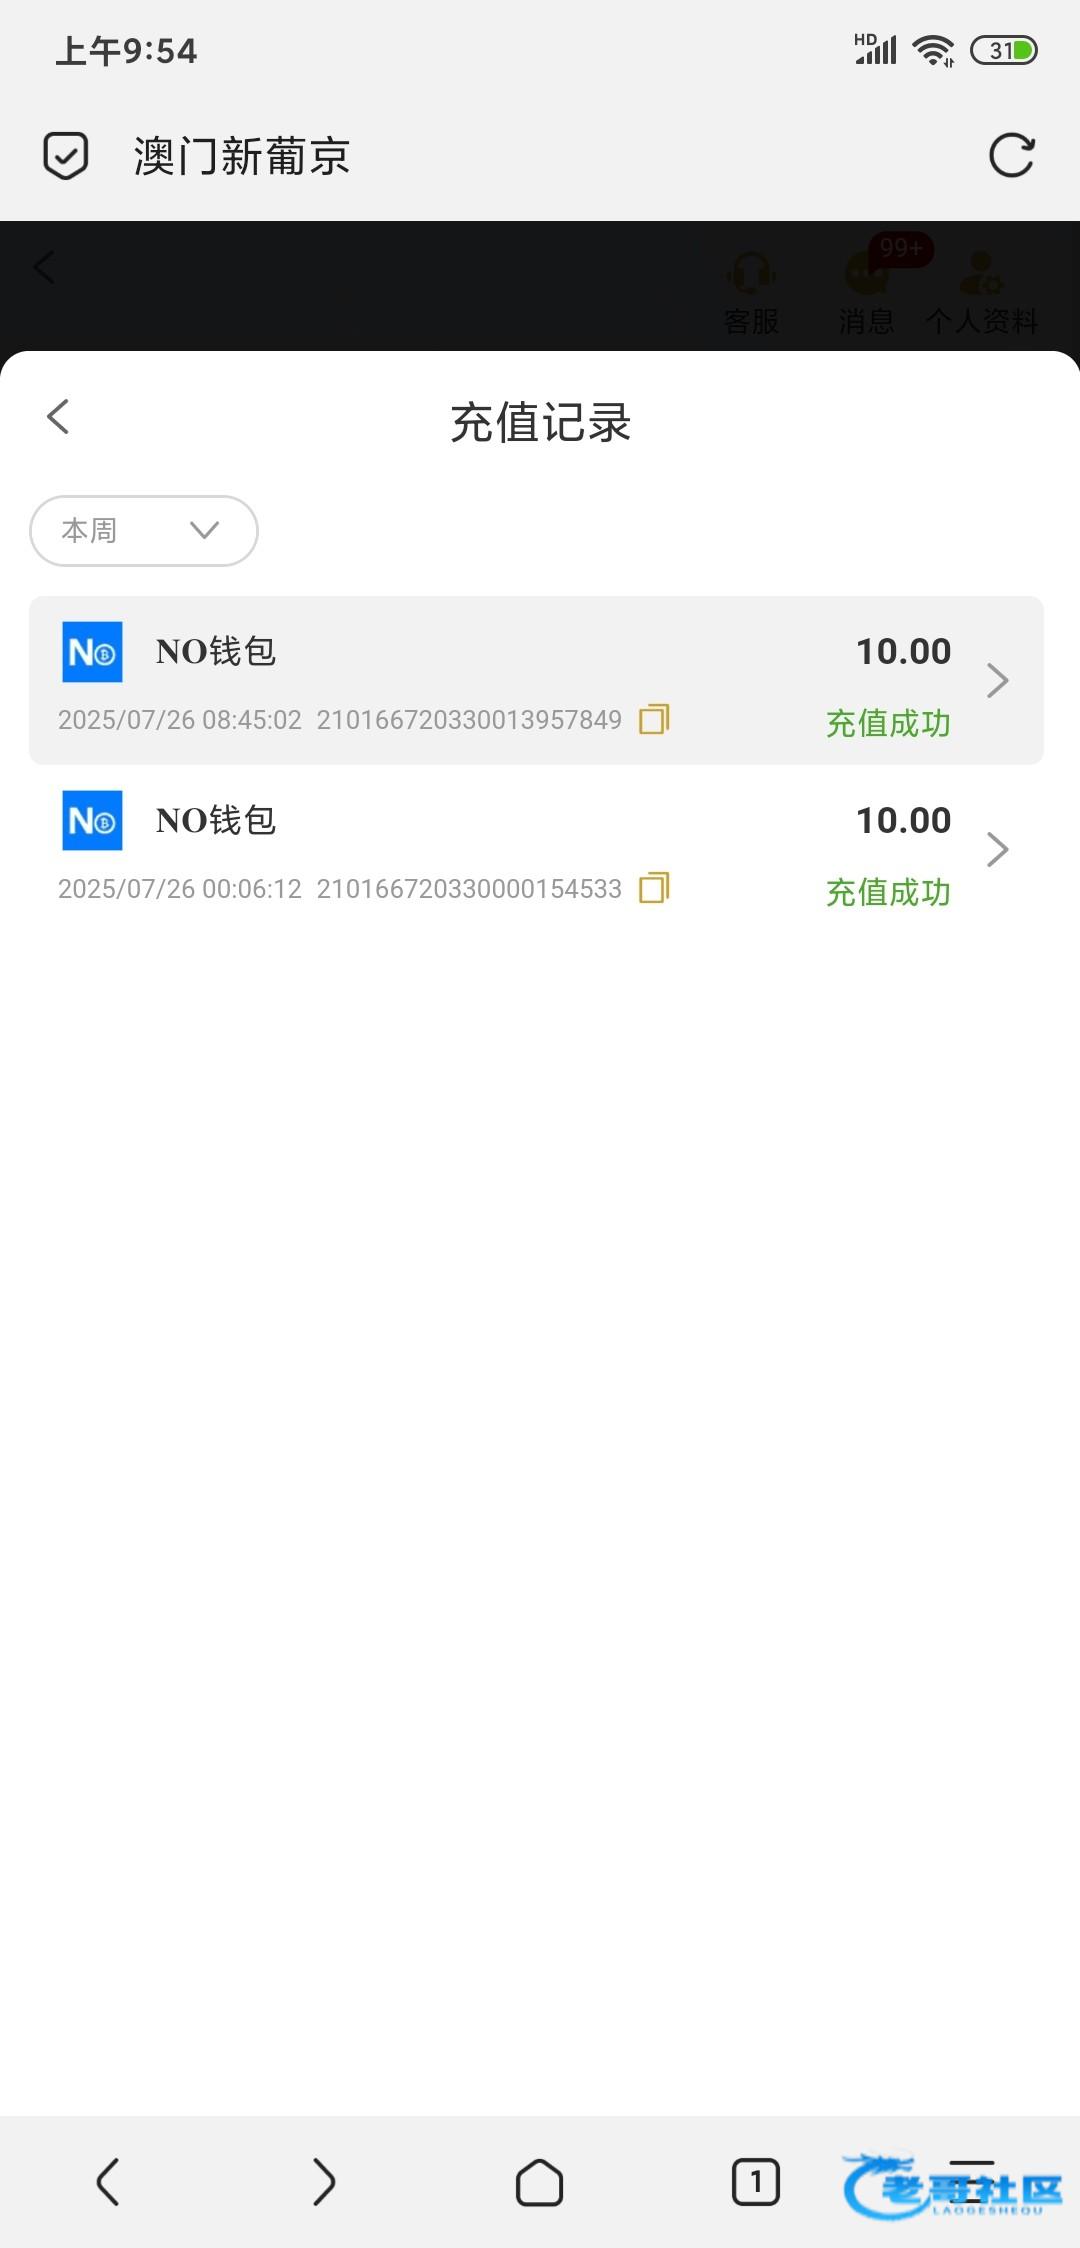Screen dimensions: 1080x2248
Task: Open 消息 messages with 99+ badge
Action: point(867,290)
